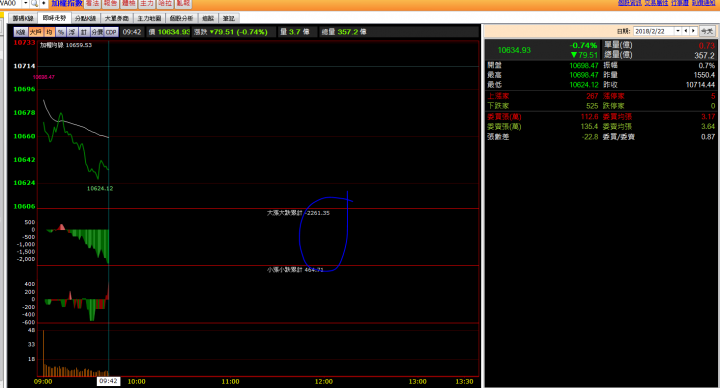
Task: Click the 漲停家 5 value
Action: 713,96
